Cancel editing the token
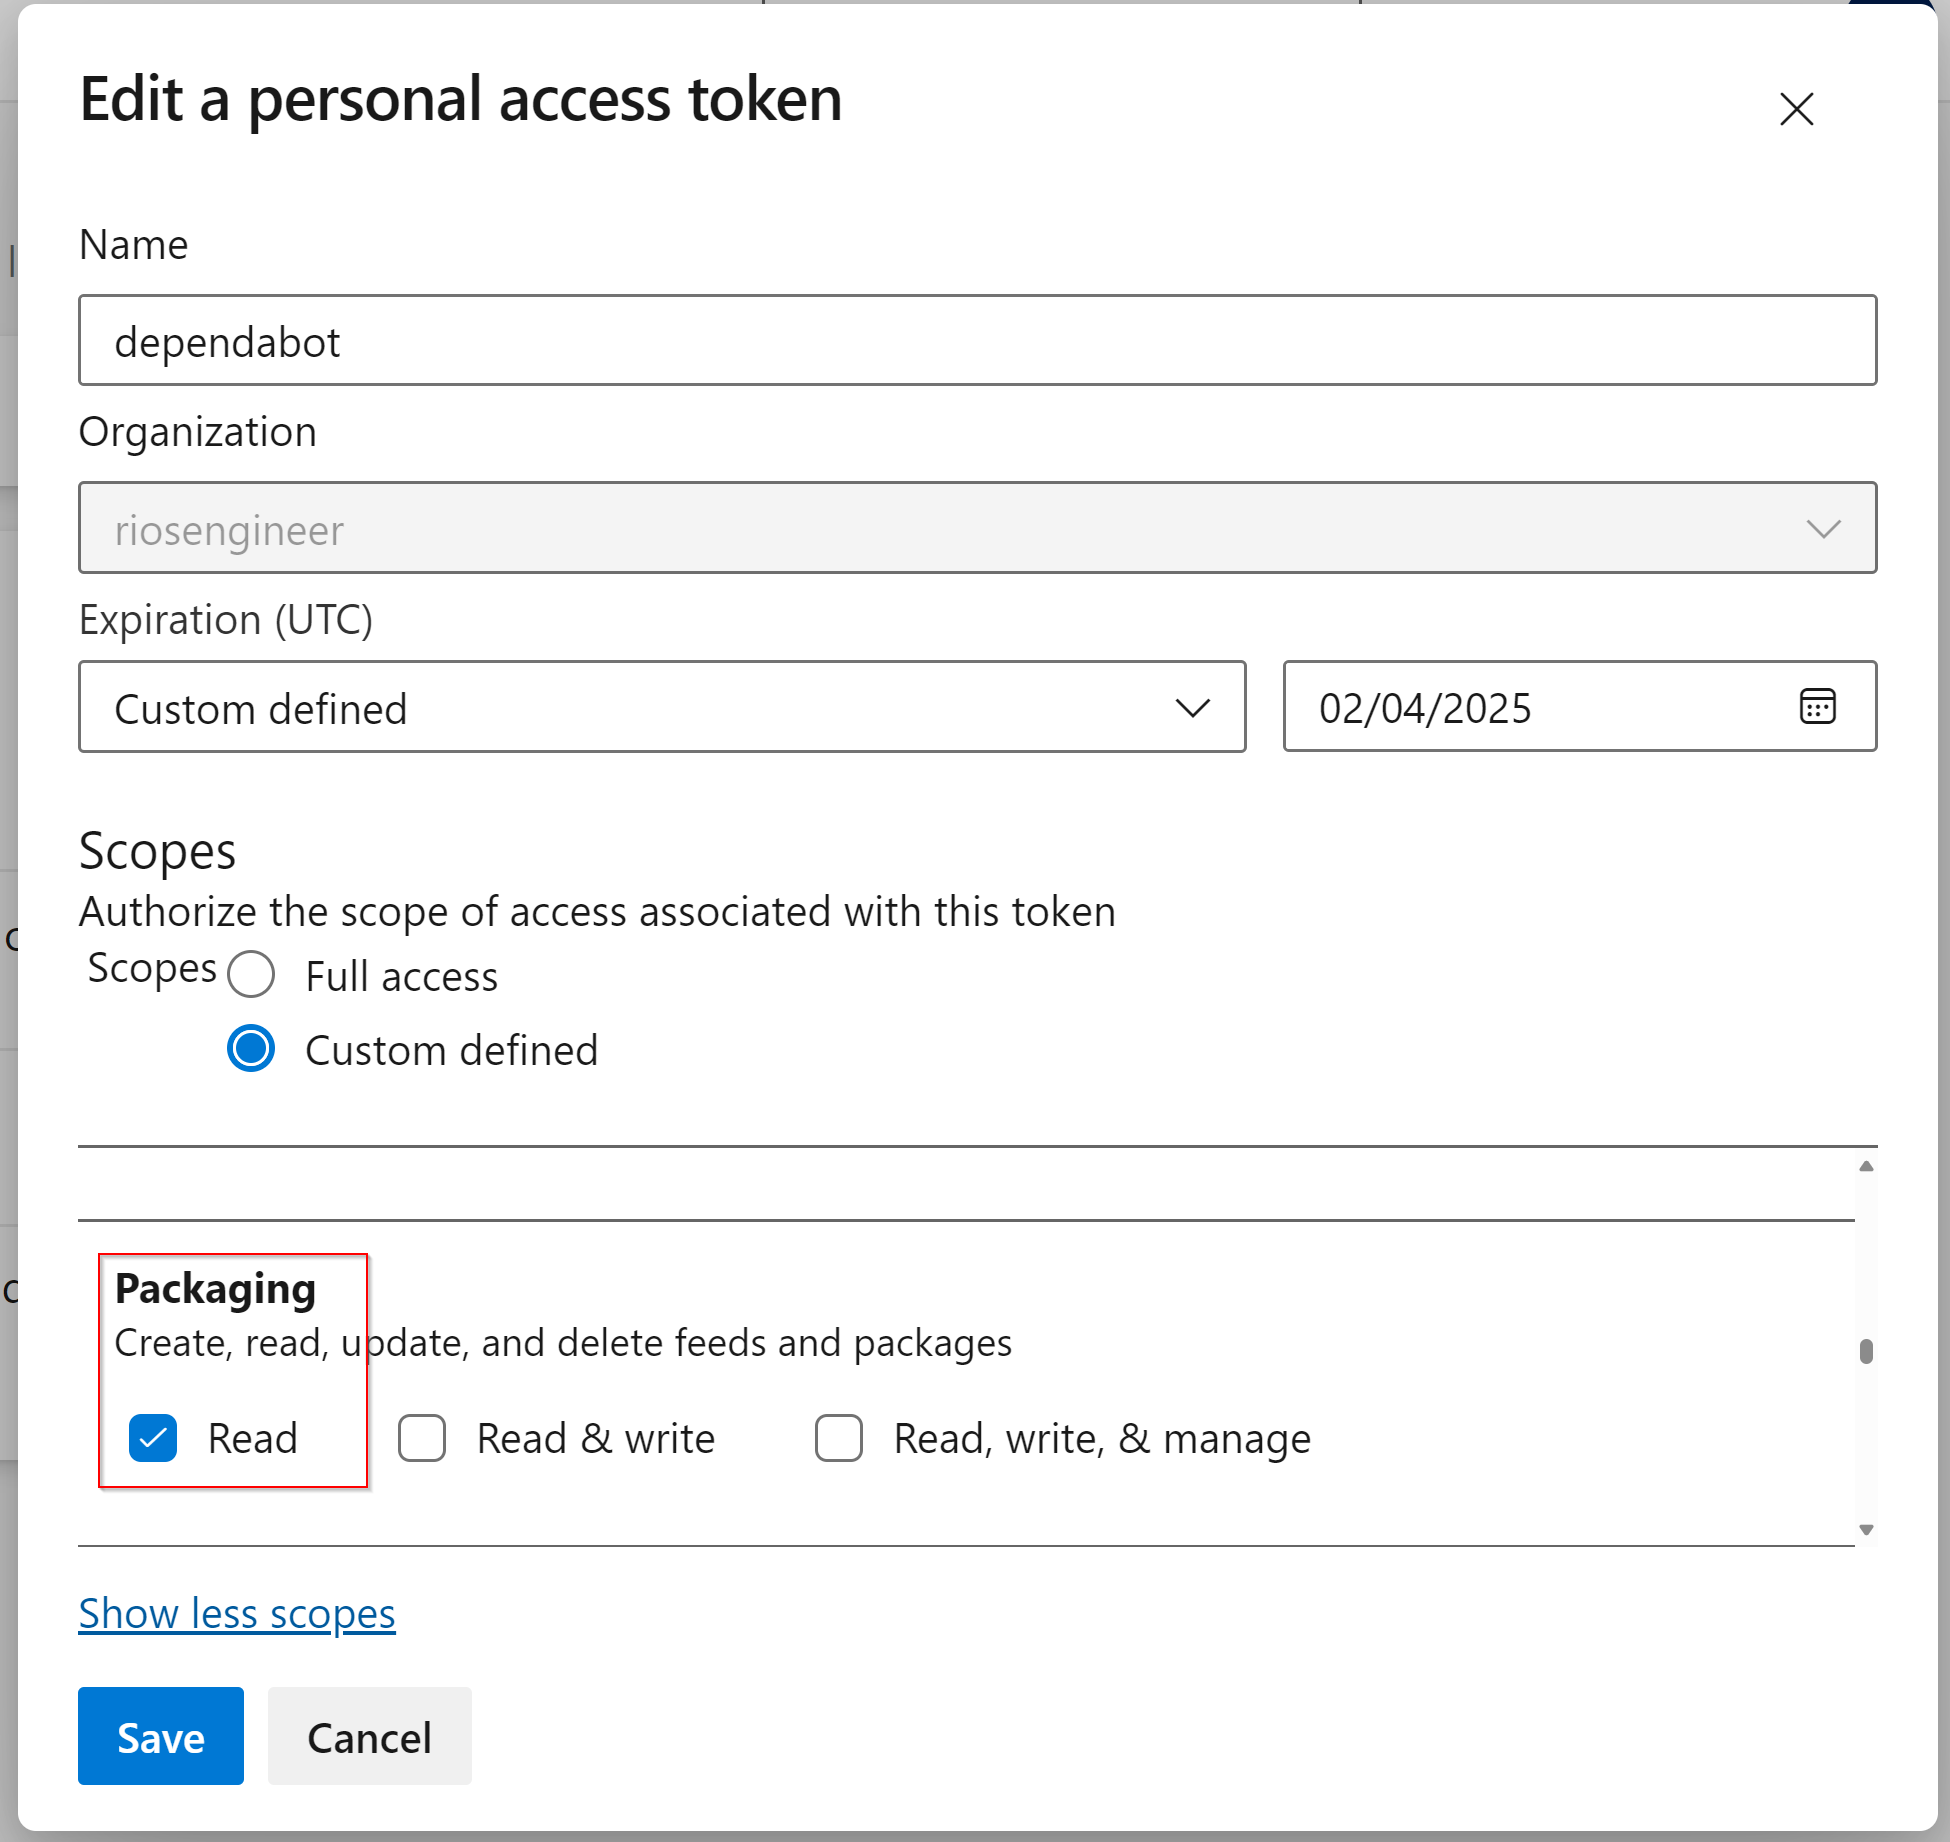1950x1842 pixels. click(369, 1737)
